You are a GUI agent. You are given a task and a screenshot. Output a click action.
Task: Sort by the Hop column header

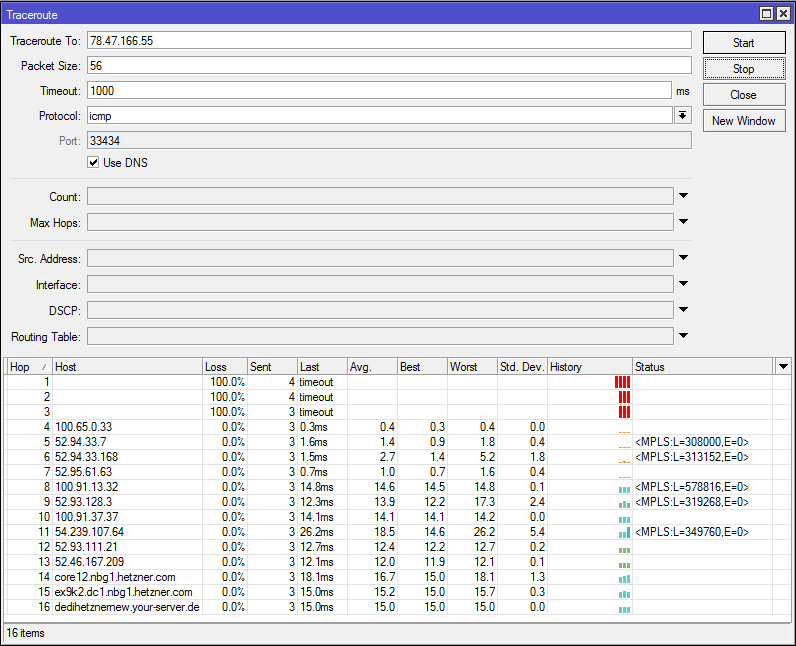point(28,366)
